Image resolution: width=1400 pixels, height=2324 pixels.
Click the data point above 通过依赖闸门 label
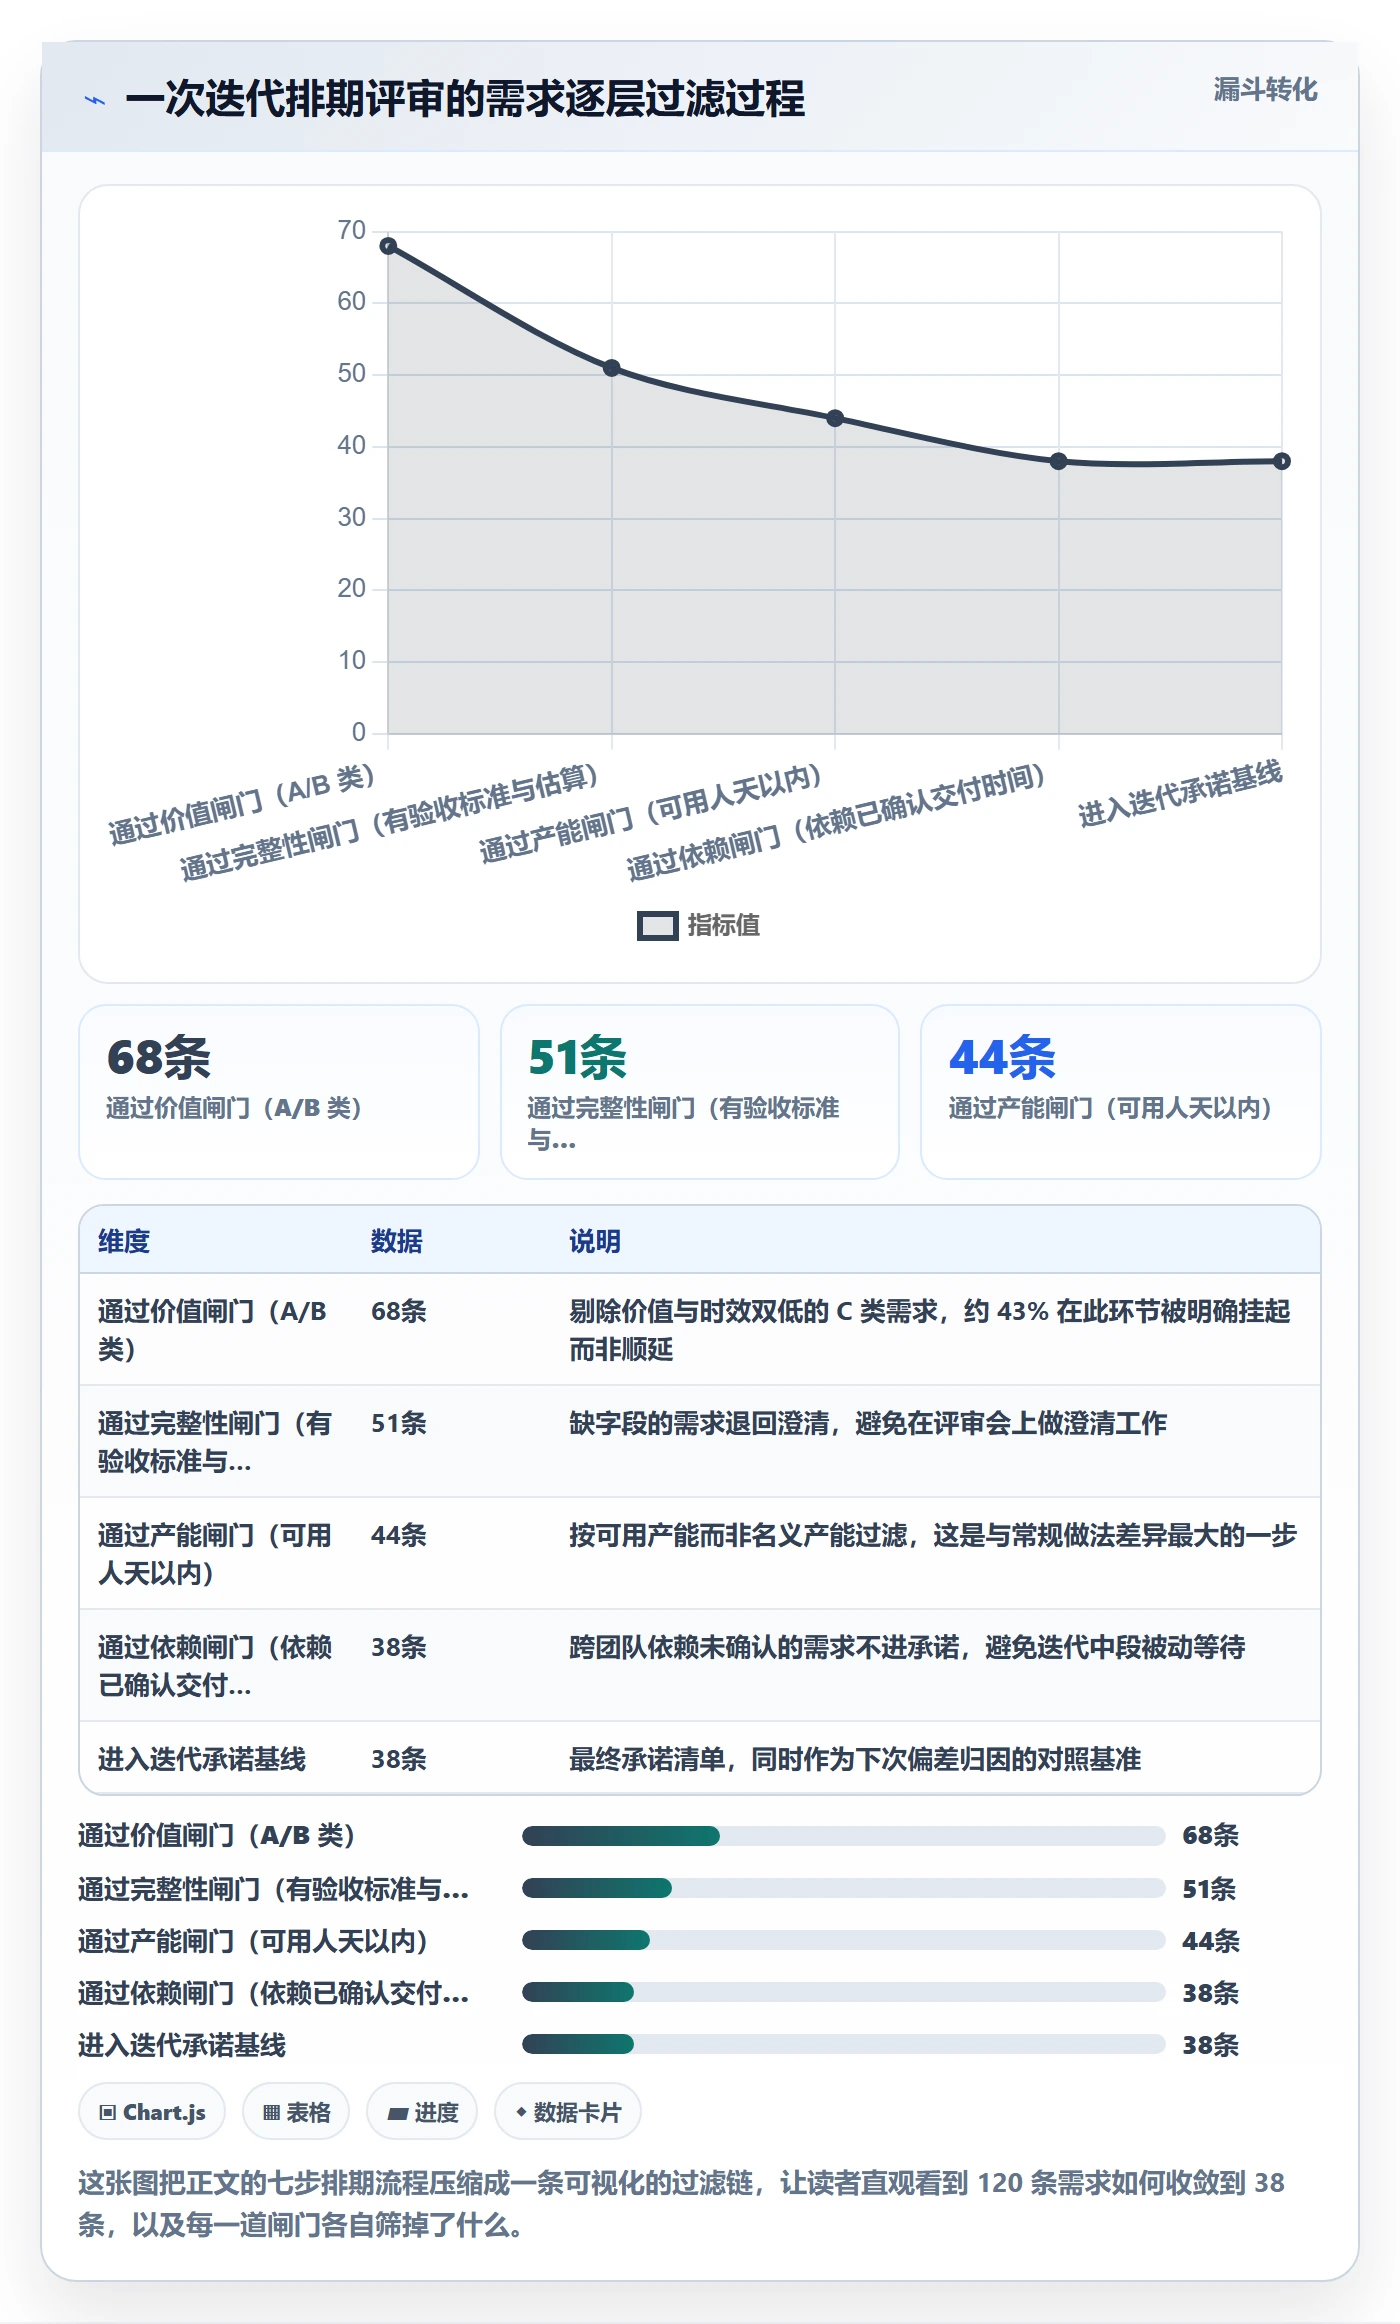coord(1059,461)
